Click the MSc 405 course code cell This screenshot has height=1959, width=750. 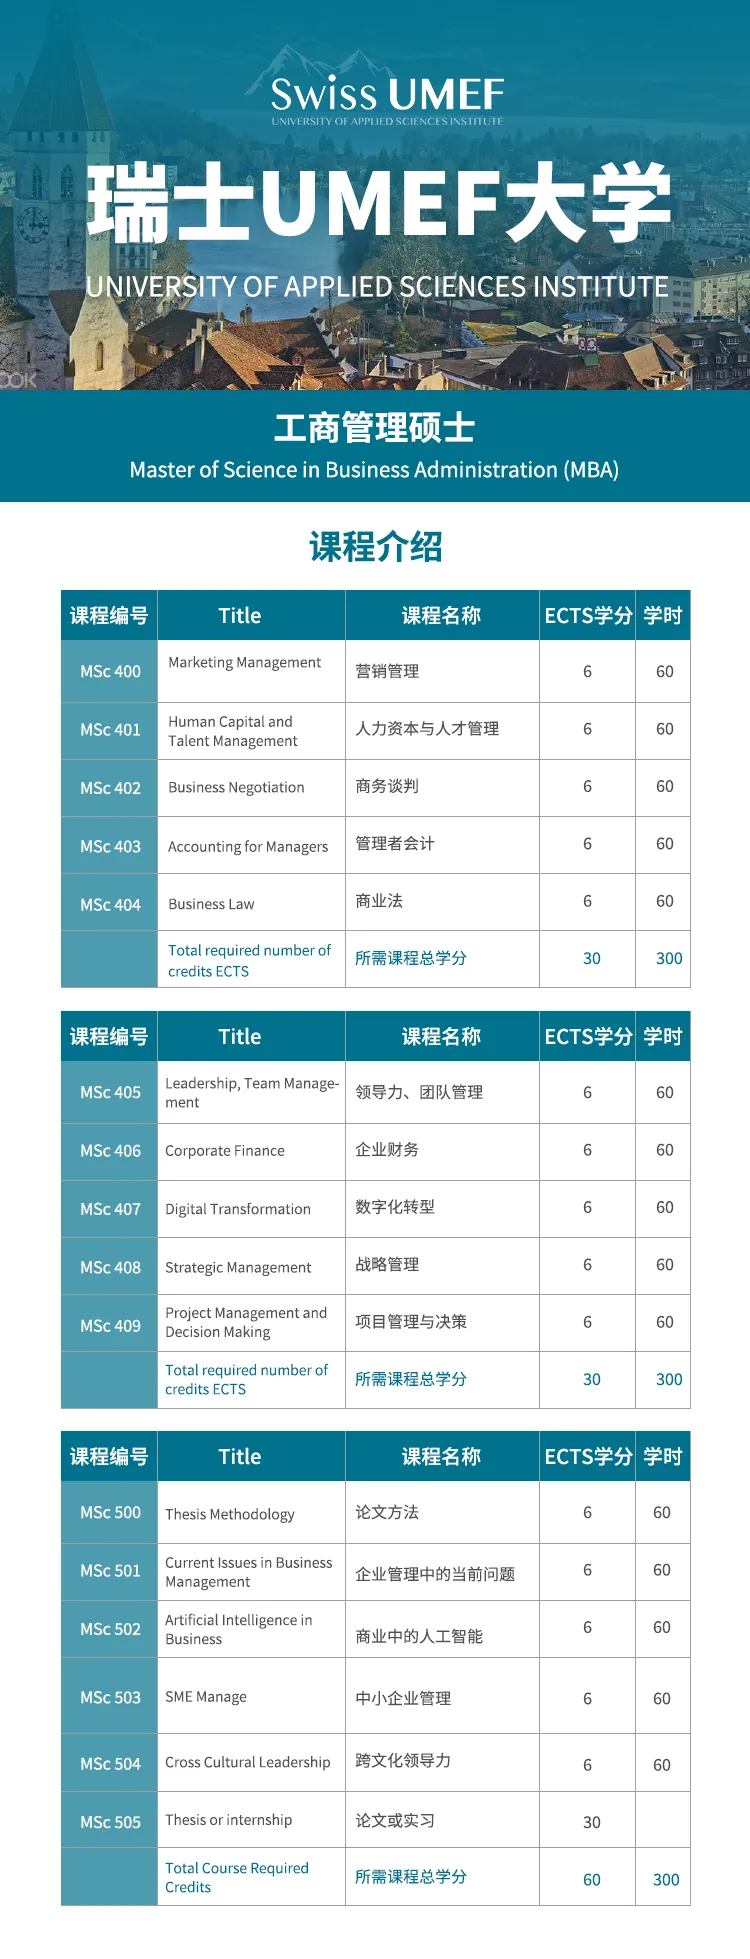click(x=110, y=1093)
